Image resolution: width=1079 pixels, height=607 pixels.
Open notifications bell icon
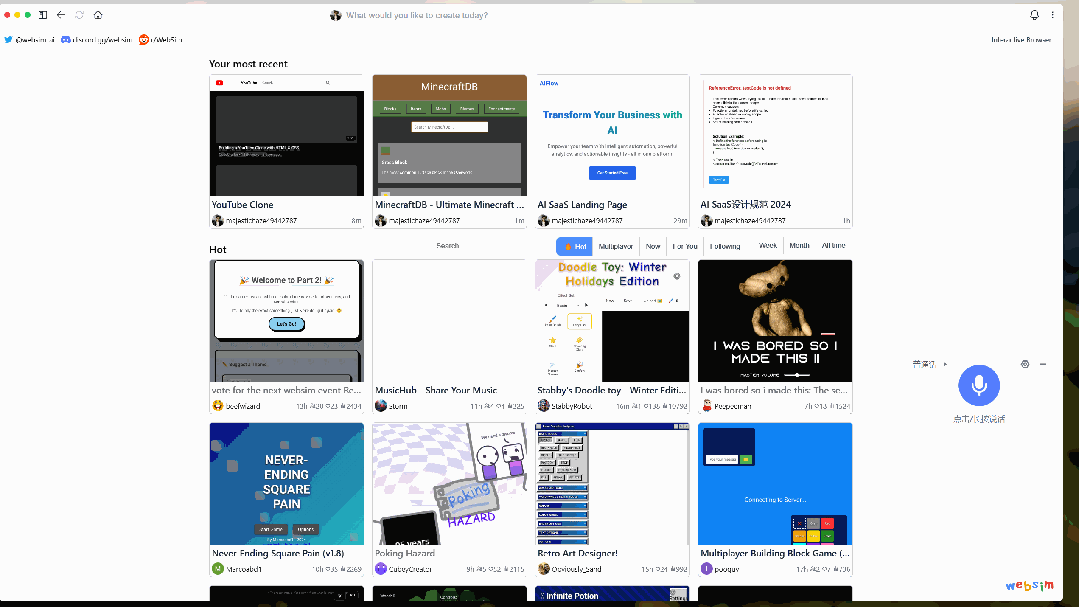(x=1034, y=15)
